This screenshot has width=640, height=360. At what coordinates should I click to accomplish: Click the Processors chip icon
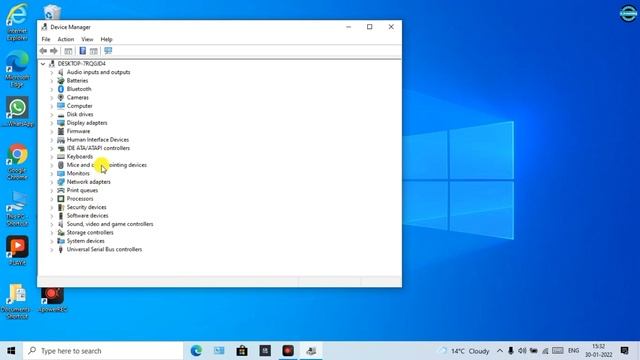tap(61, 199)
